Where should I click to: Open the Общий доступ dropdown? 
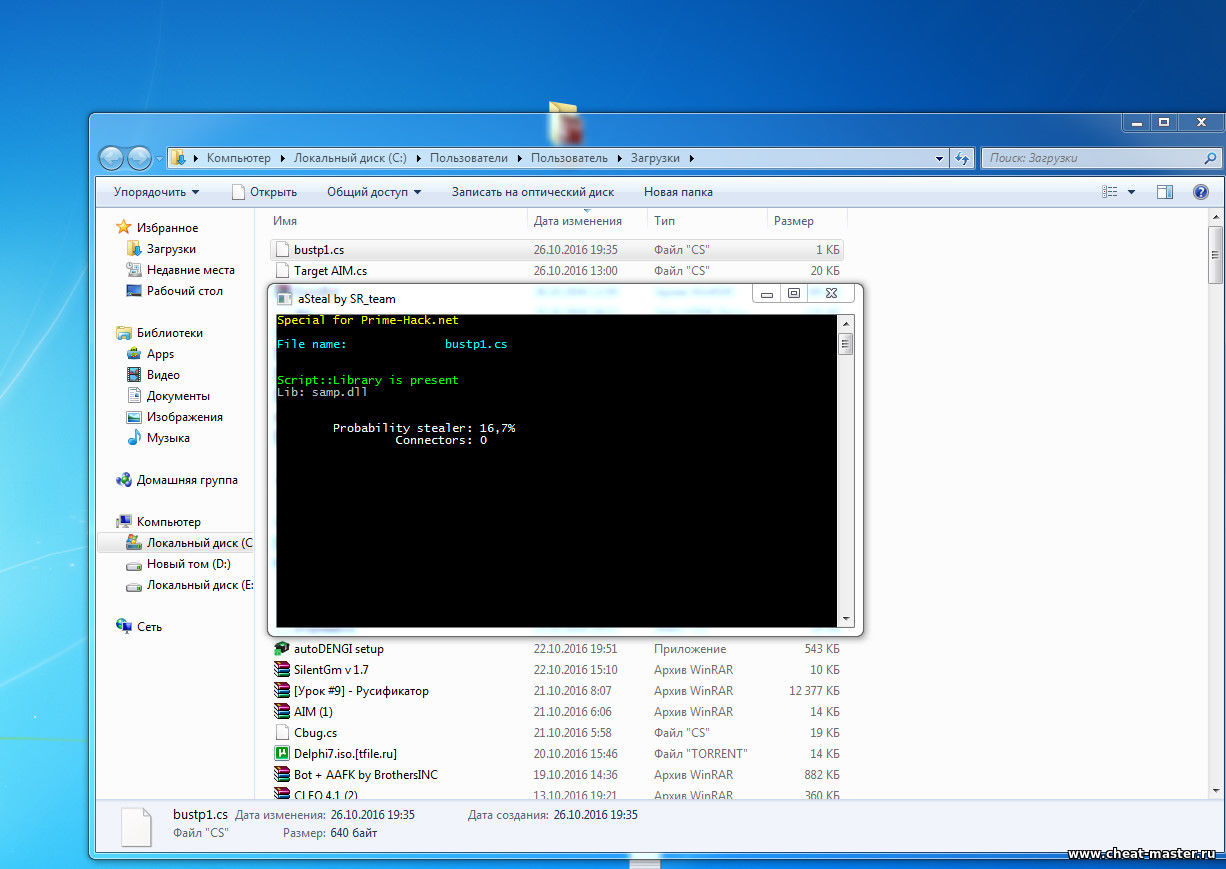pos(373,192)
